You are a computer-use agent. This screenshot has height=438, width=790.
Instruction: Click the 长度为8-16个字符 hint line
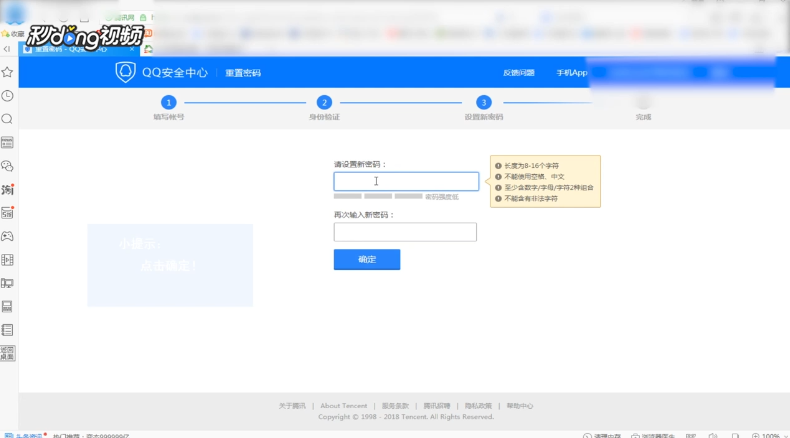coord(532,165)
